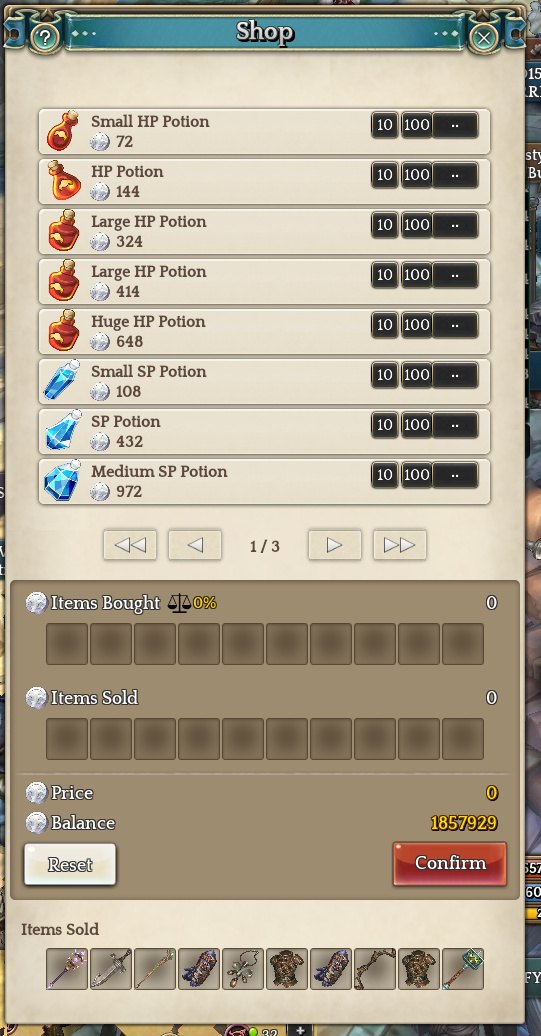541x1036 pixels.
Task: Click the first empty Items Bought slot
Action: coord(67,644)
